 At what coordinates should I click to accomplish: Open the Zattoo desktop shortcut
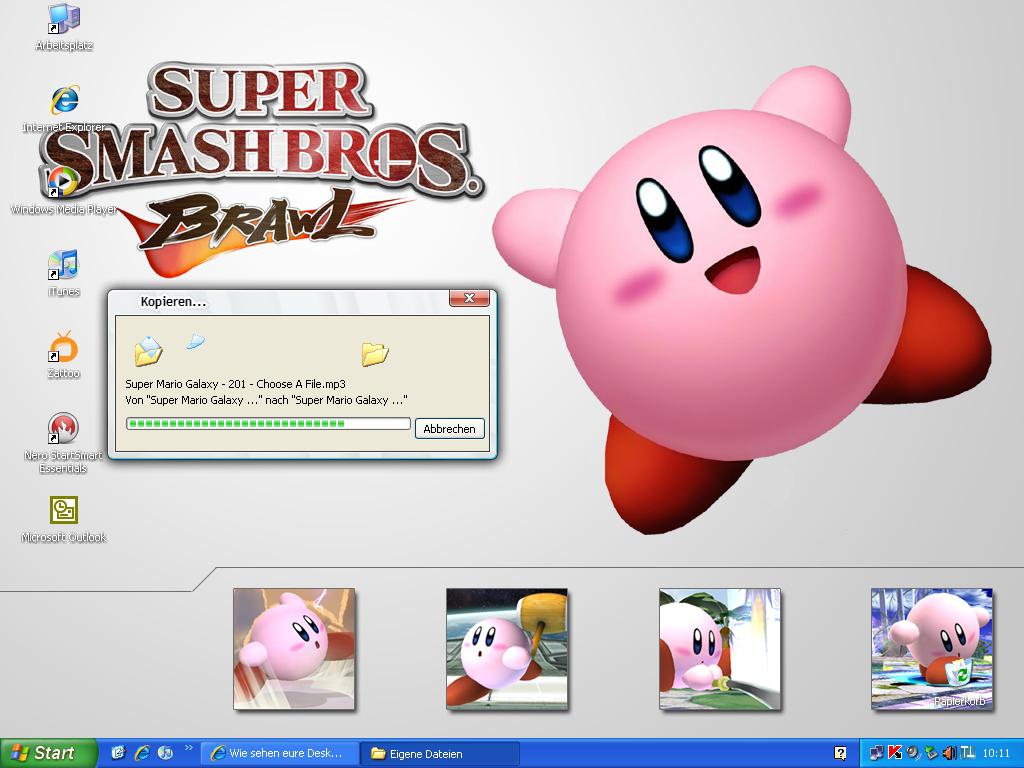click(64, 348)
